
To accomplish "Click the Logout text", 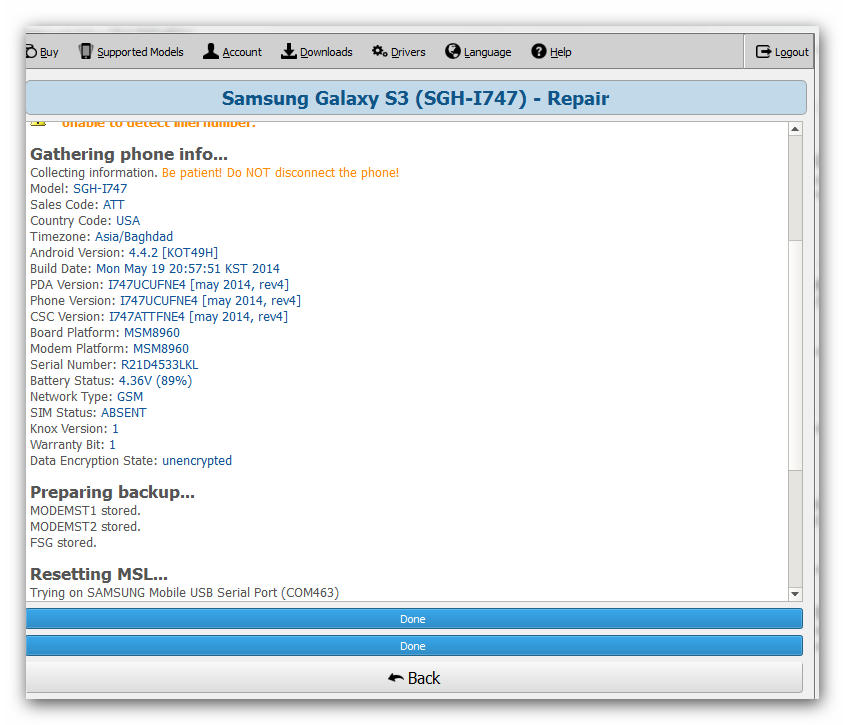I will (x=792, y=52).
